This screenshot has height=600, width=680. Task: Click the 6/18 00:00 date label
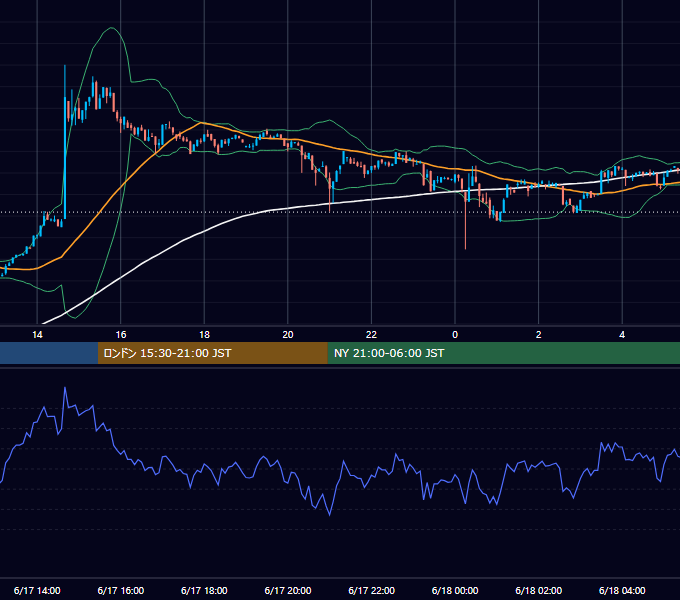(455, 590)
